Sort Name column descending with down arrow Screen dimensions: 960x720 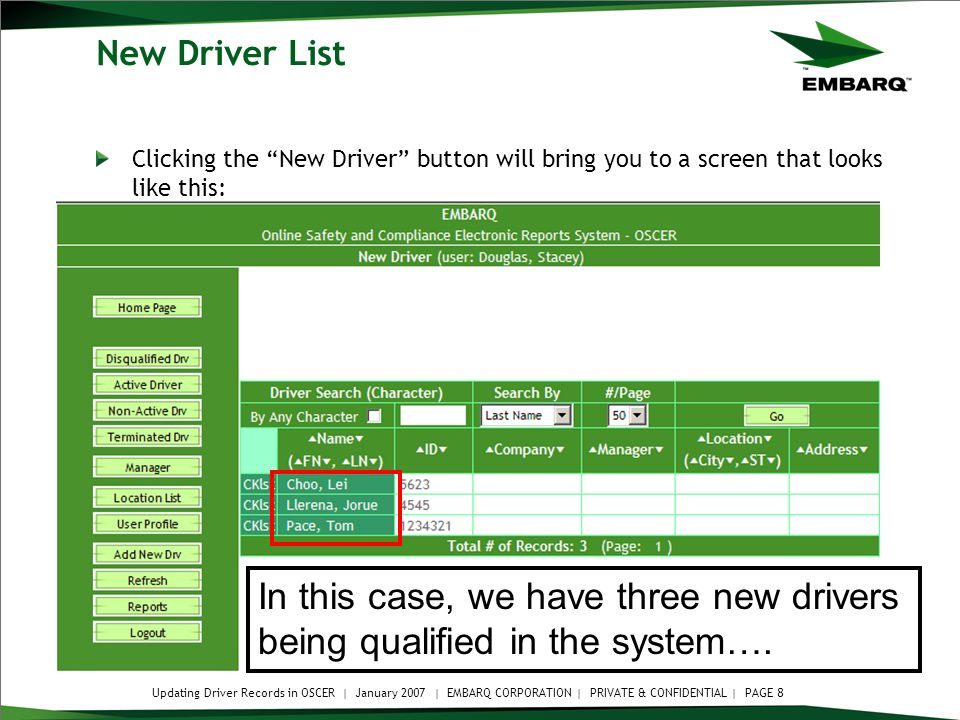pyautogui.click(x=359, y=439)
